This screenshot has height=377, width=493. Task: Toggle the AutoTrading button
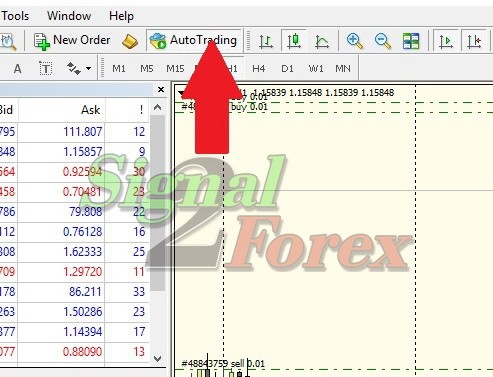pyautogui.click(x=193, y=41)
